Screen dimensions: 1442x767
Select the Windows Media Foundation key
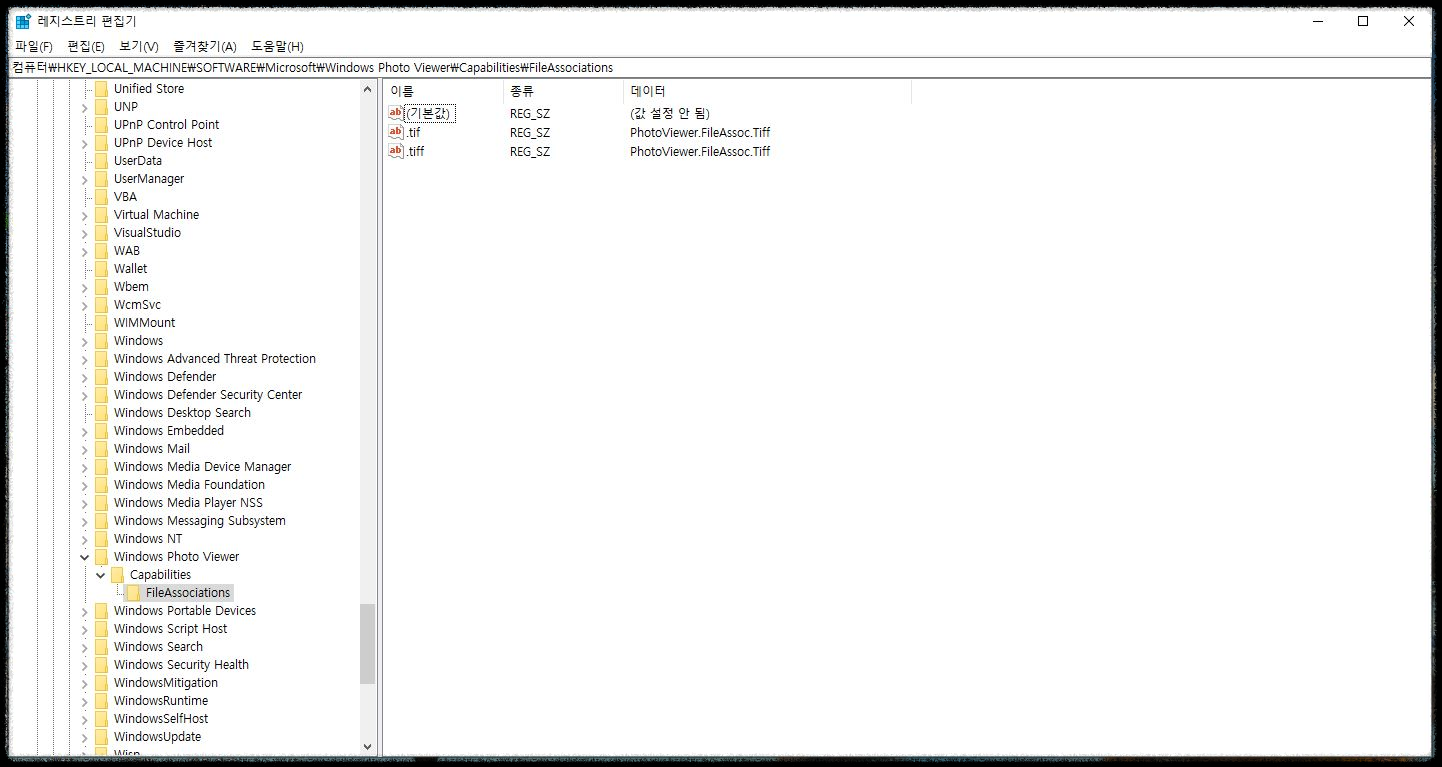click(189, 485)
